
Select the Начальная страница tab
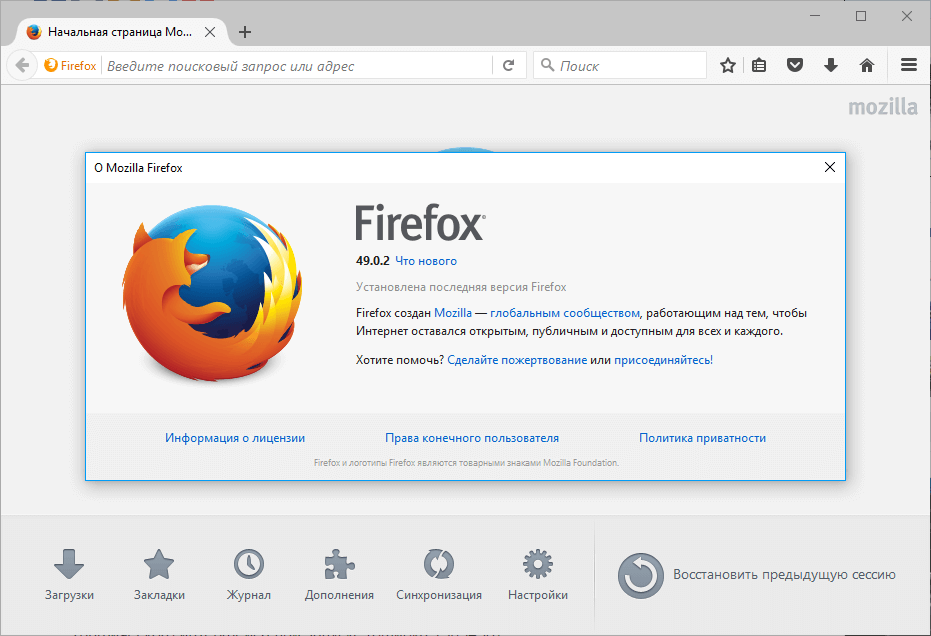coord(120,31)
